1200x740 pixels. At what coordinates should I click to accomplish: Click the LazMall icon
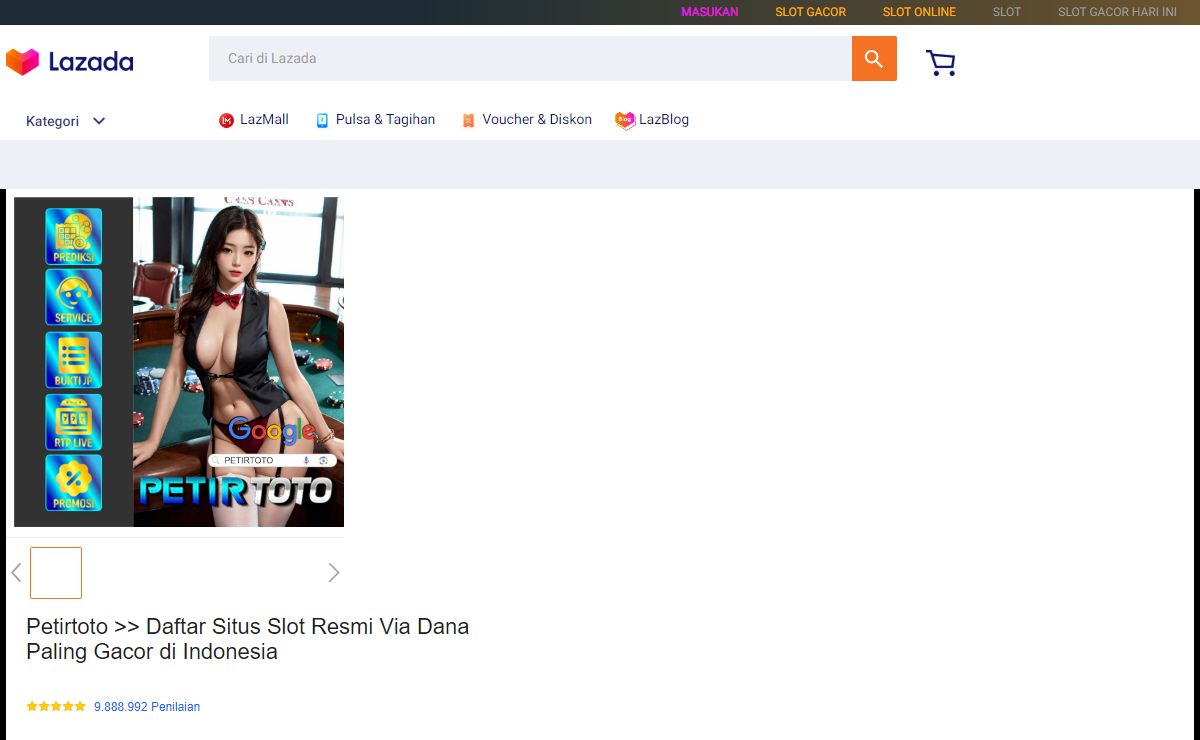click(226, 120)
